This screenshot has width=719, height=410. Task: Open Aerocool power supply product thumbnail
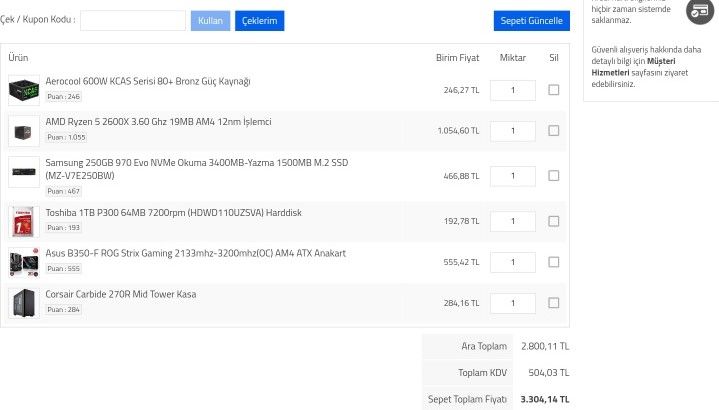pos(24,90)
